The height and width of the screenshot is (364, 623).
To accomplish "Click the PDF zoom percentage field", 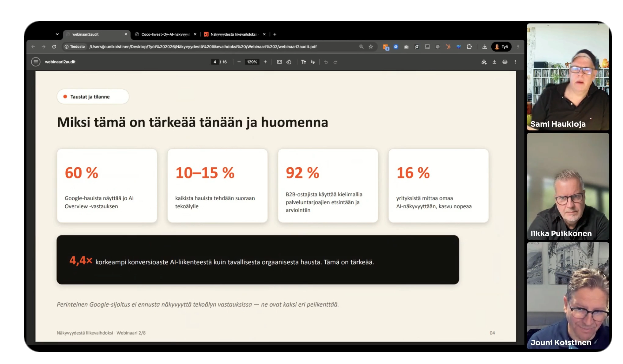I will (x=252, y=62).
